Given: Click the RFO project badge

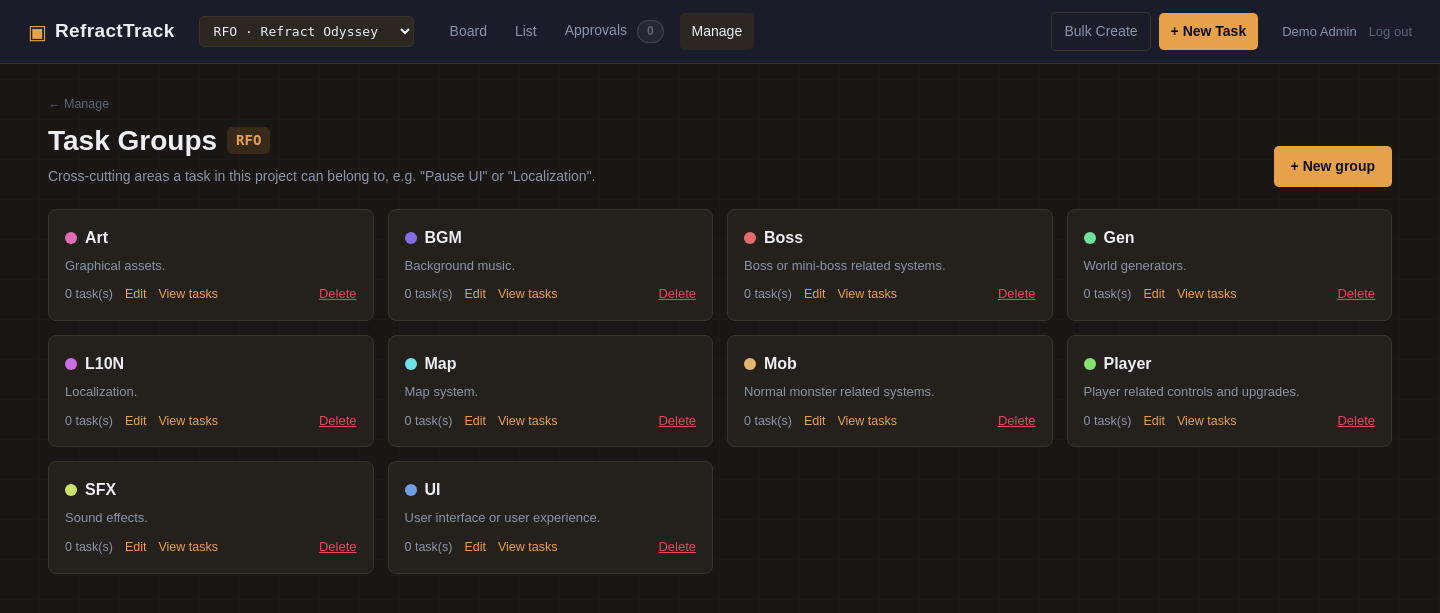Looking at the screenshot, I should point(248,140).
